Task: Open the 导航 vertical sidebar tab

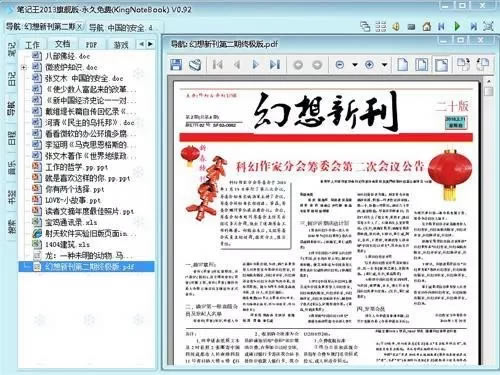Action: point(12,109)
